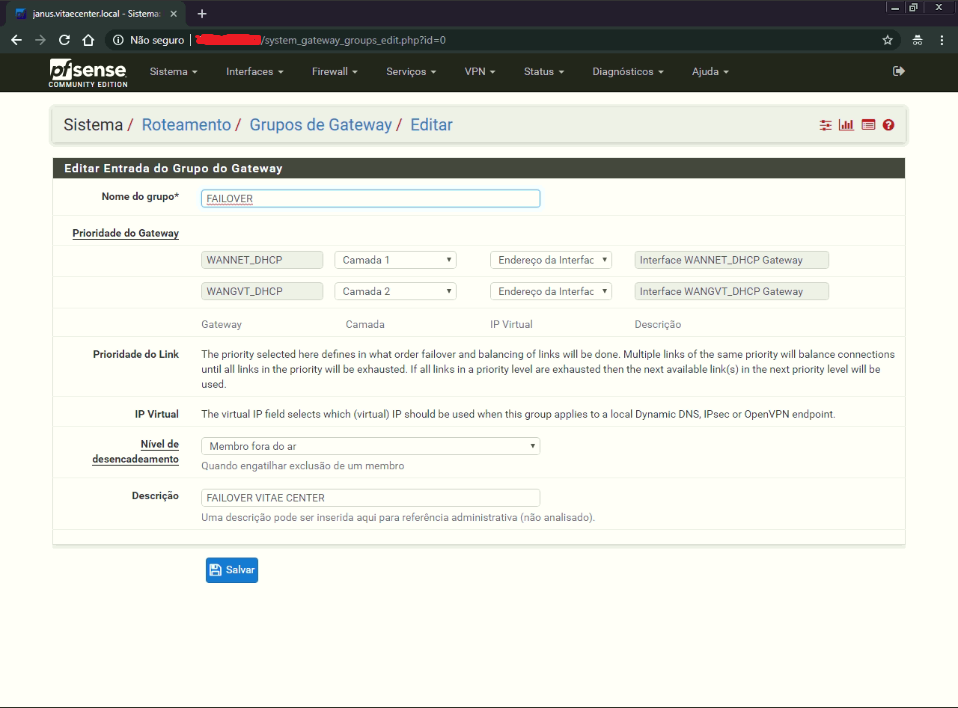Viewport: 958px width, 708px height.
Task: Open the Membro fora do ar dropdown
Action: click(370, 446)
